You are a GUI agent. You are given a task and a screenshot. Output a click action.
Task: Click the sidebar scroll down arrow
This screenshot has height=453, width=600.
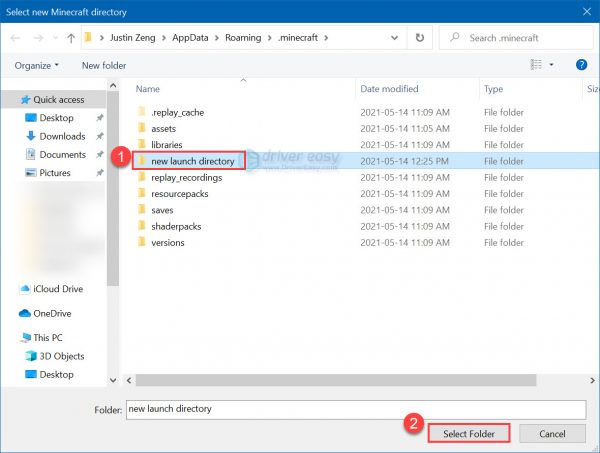point(113,380)
